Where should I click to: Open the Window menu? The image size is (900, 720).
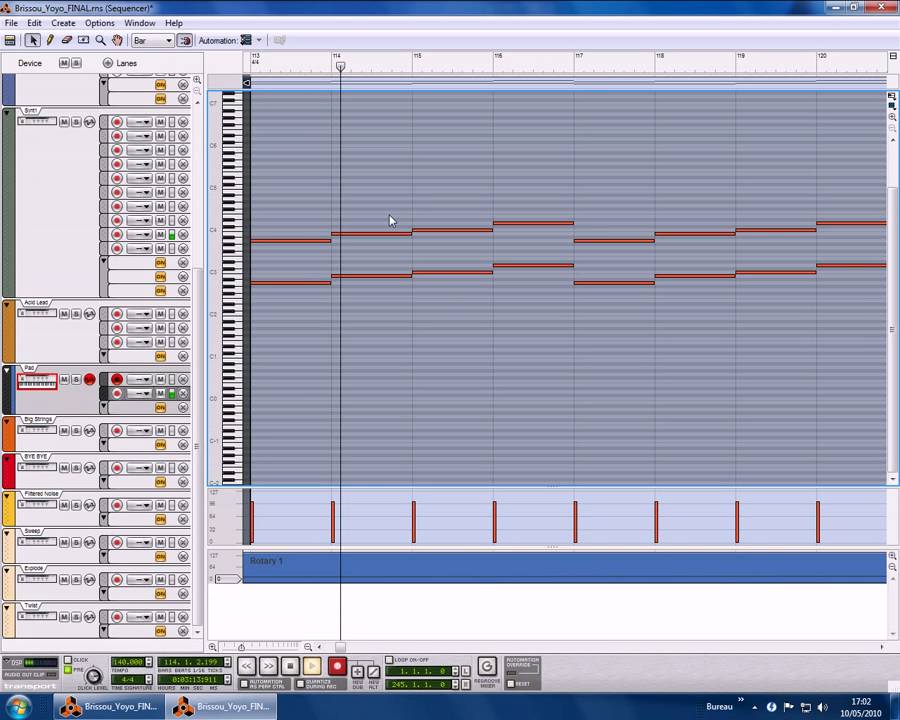(139, 23)
